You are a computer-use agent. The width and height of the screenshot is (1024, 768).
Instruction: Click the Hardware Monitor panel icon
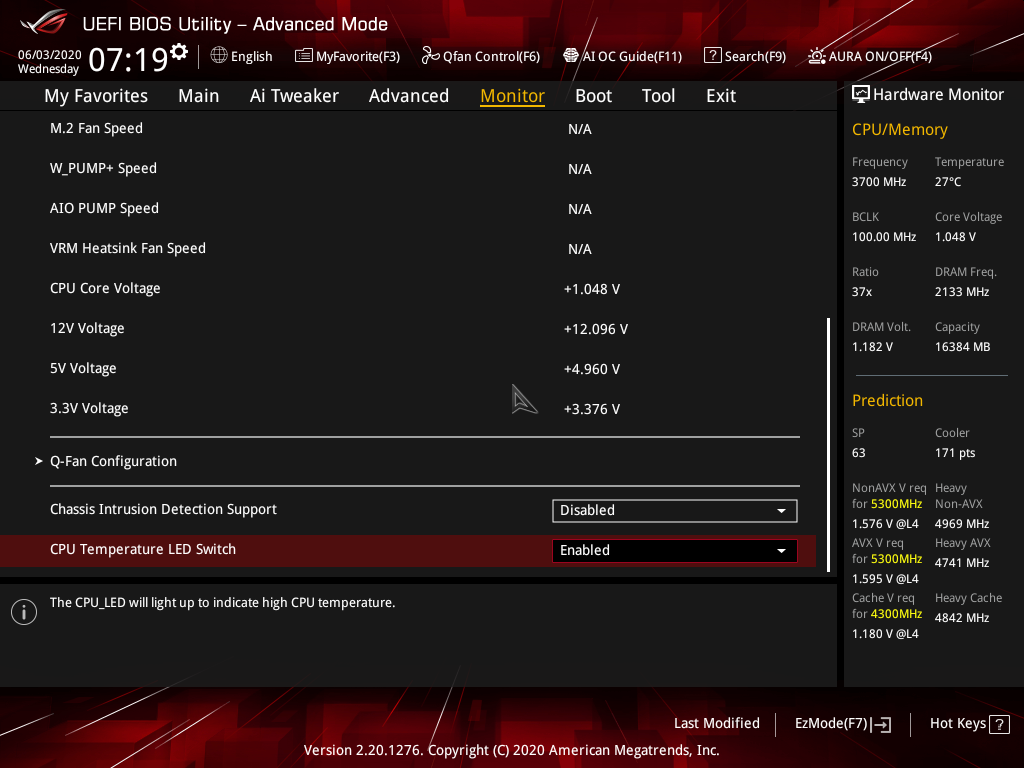tap(861, 93)
